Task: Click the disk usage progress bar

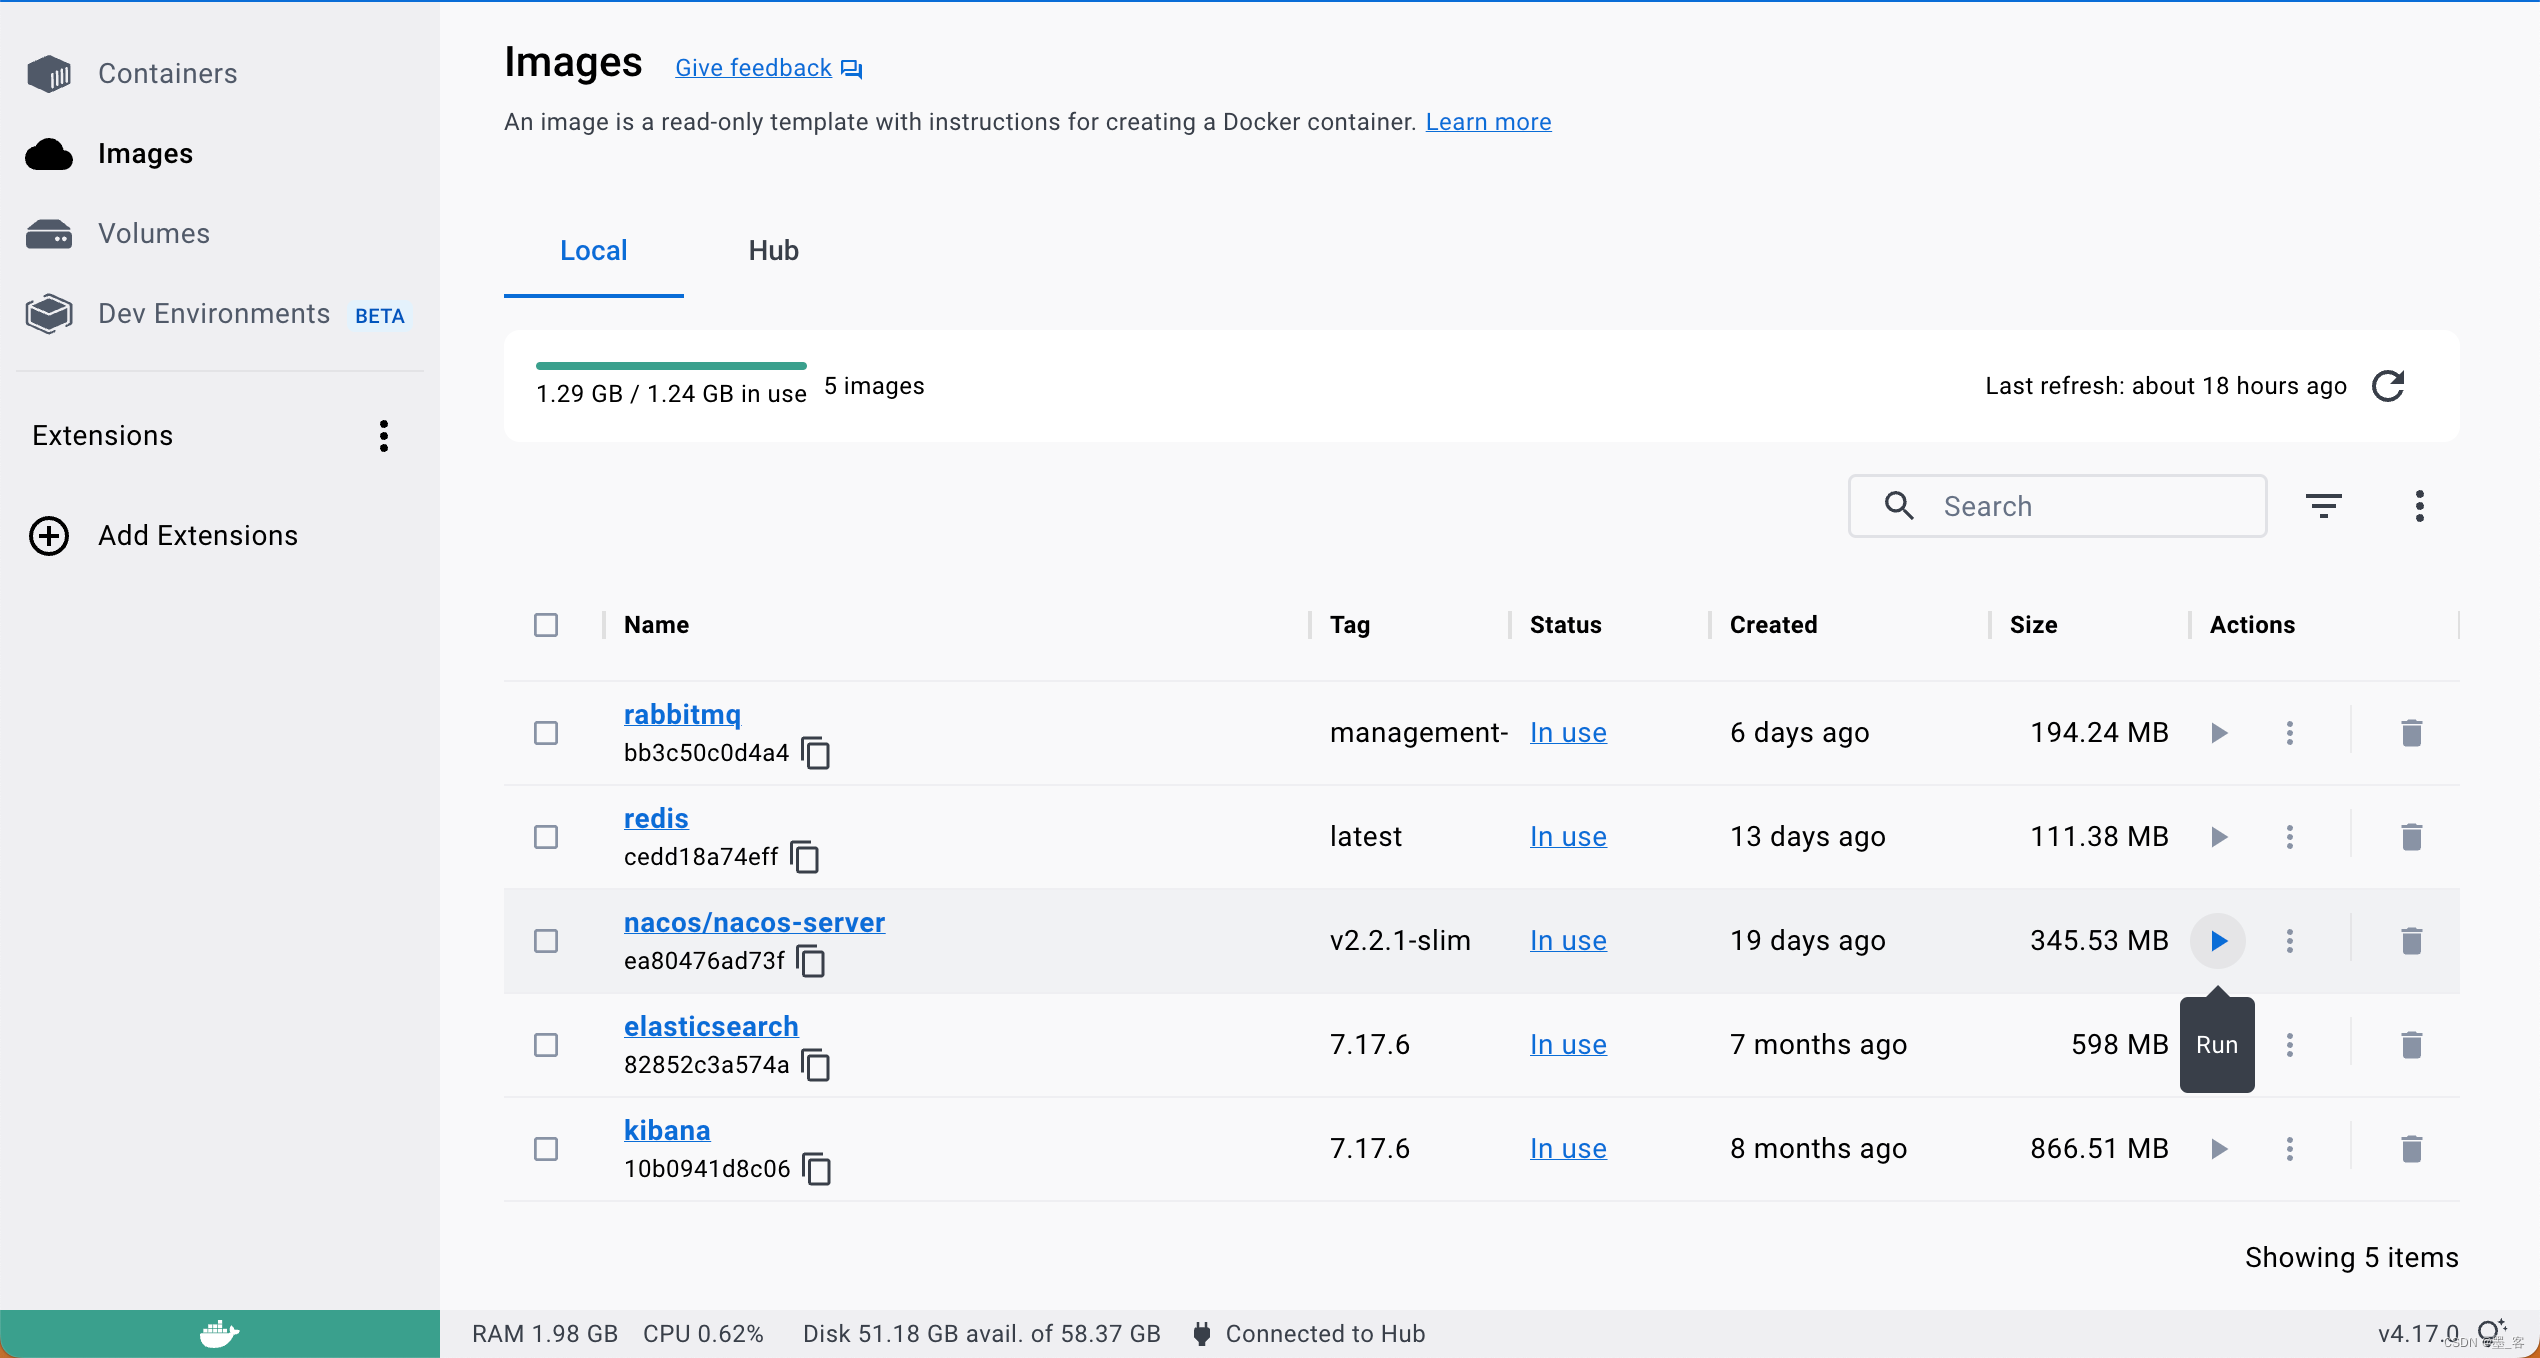Action: (671, 366)
